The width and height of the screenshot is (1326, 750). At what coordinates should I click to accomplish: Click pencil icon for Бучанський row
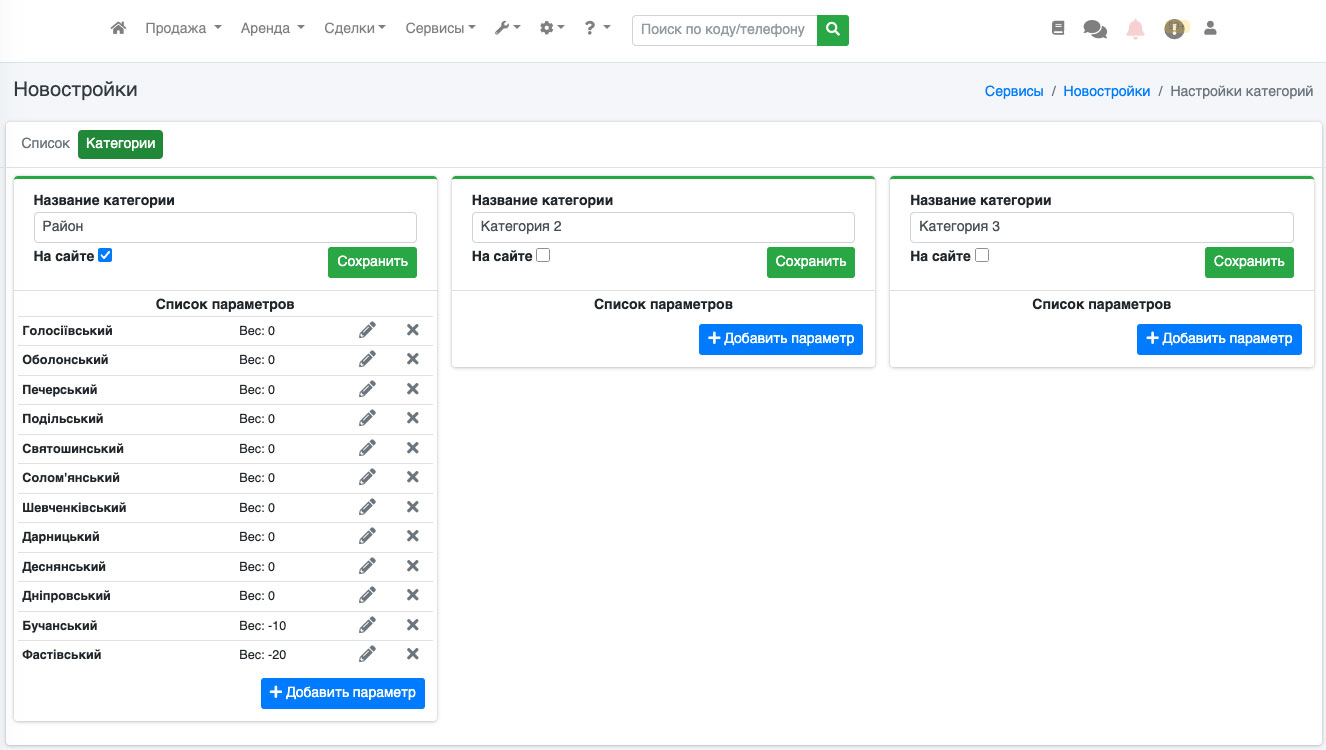coord(367,625)
